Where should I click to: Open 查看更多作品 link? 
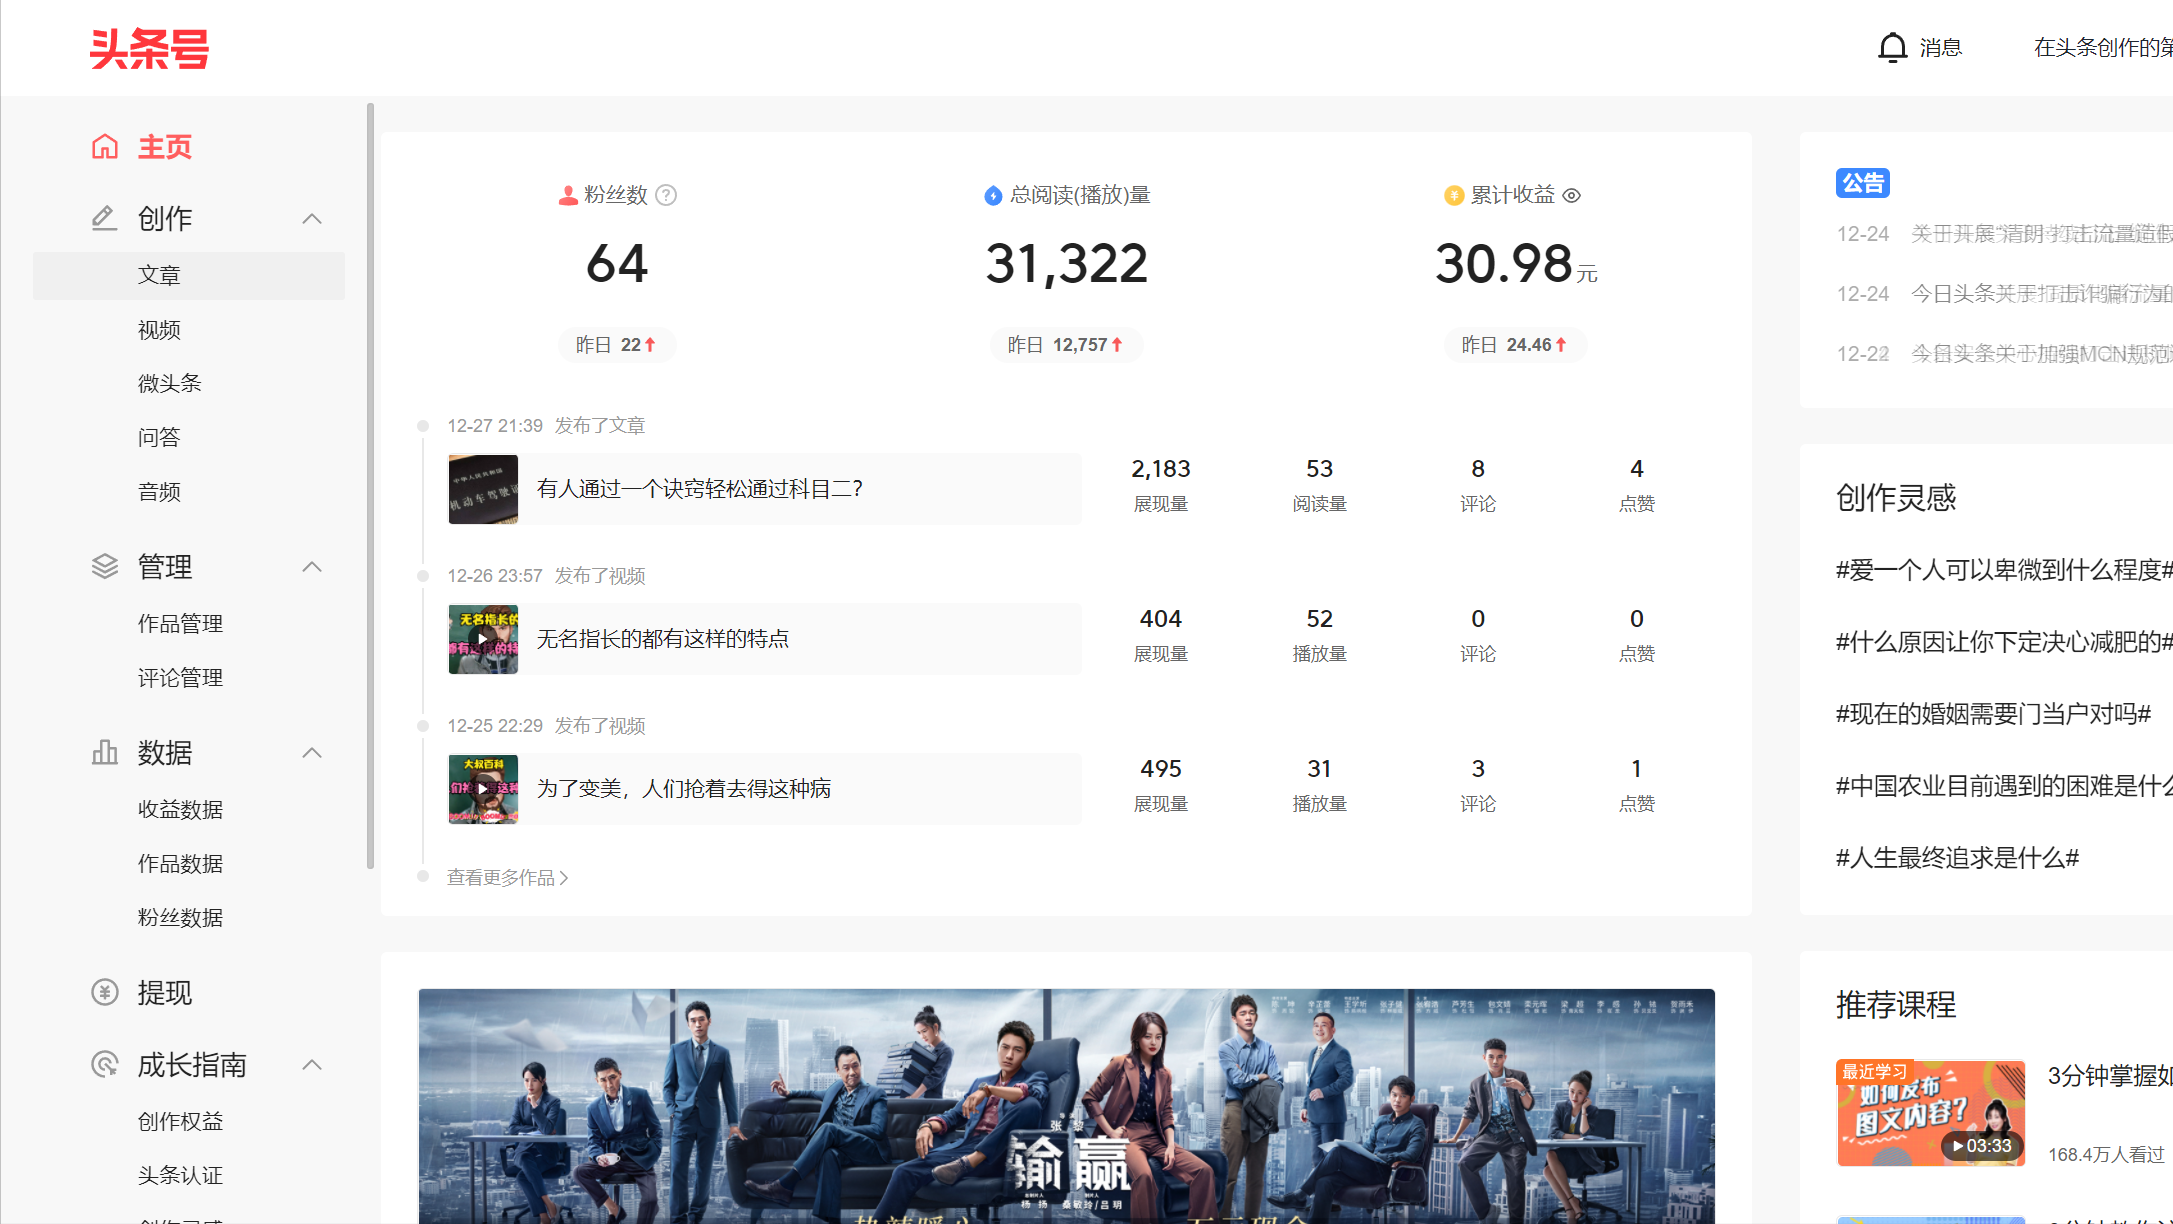click(502, 877)
